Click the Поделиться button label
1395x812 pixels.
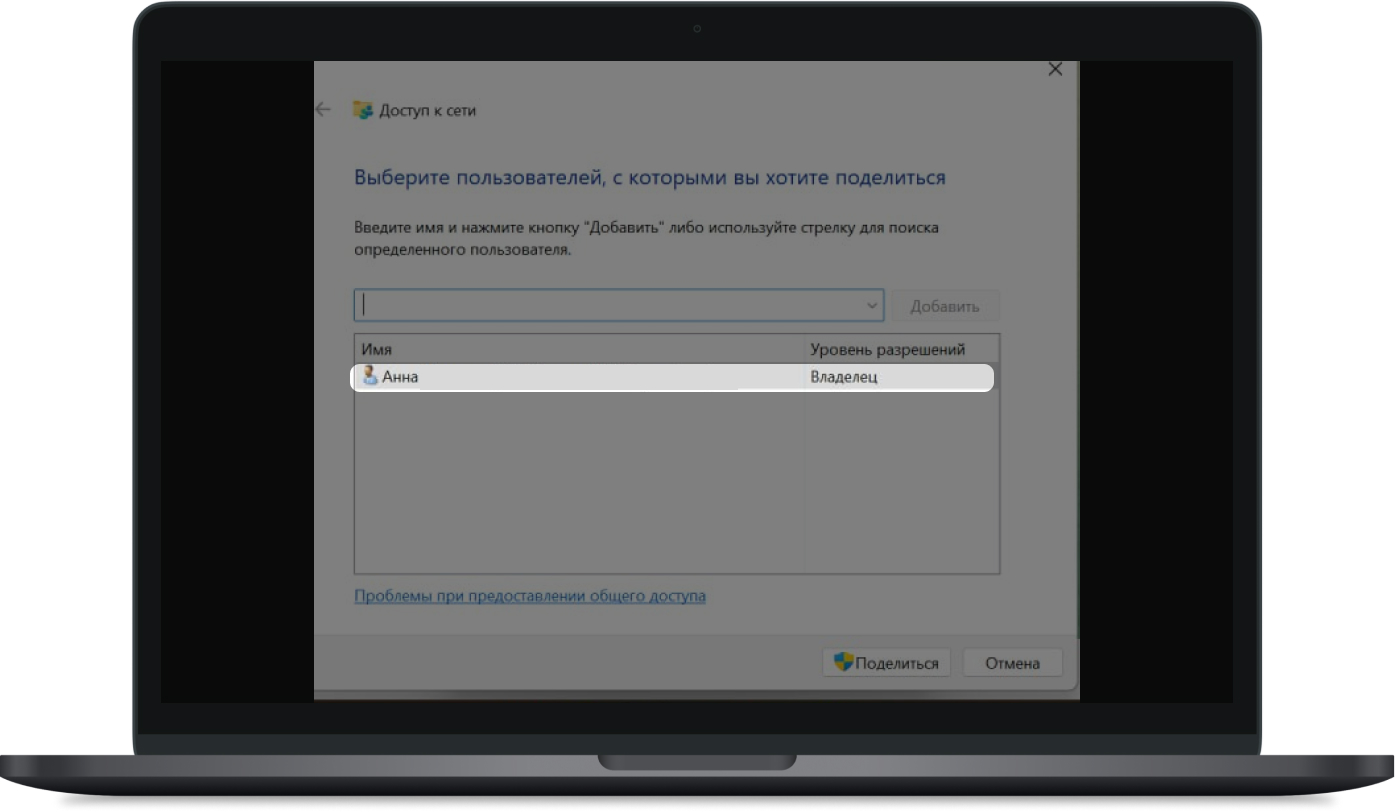(x=897, y=663)
